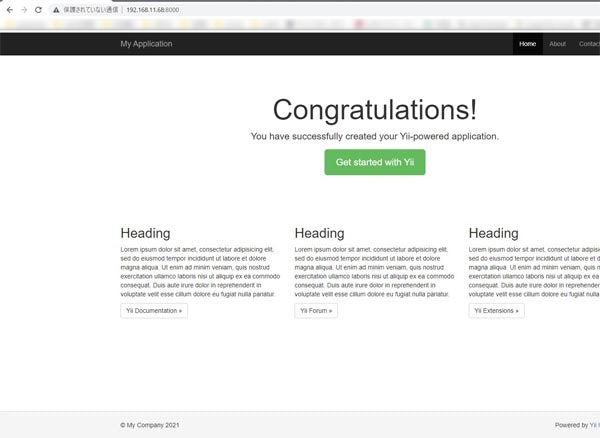The height and width of the screenshot is (438, 600).
Task: Click the Lorem ipsum paragraph above Yii Forum
Action: pos(374,272)
